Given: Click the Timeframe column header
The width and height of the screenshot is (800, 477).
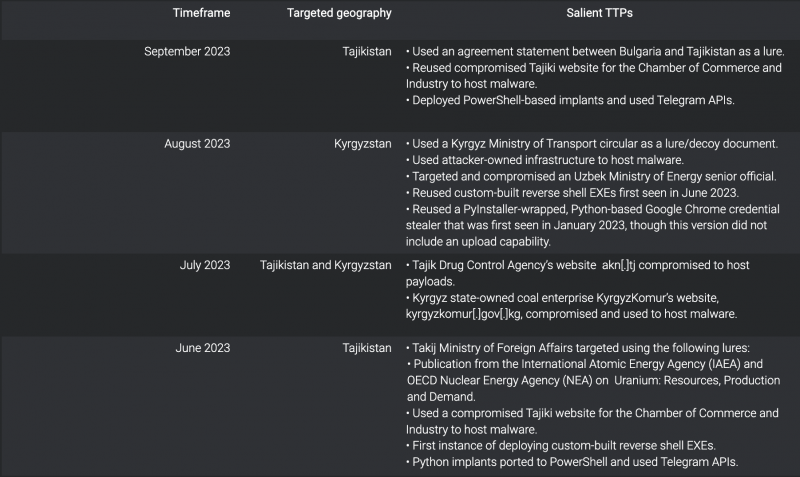Looking at the screenshot, I should pos(200,13).
